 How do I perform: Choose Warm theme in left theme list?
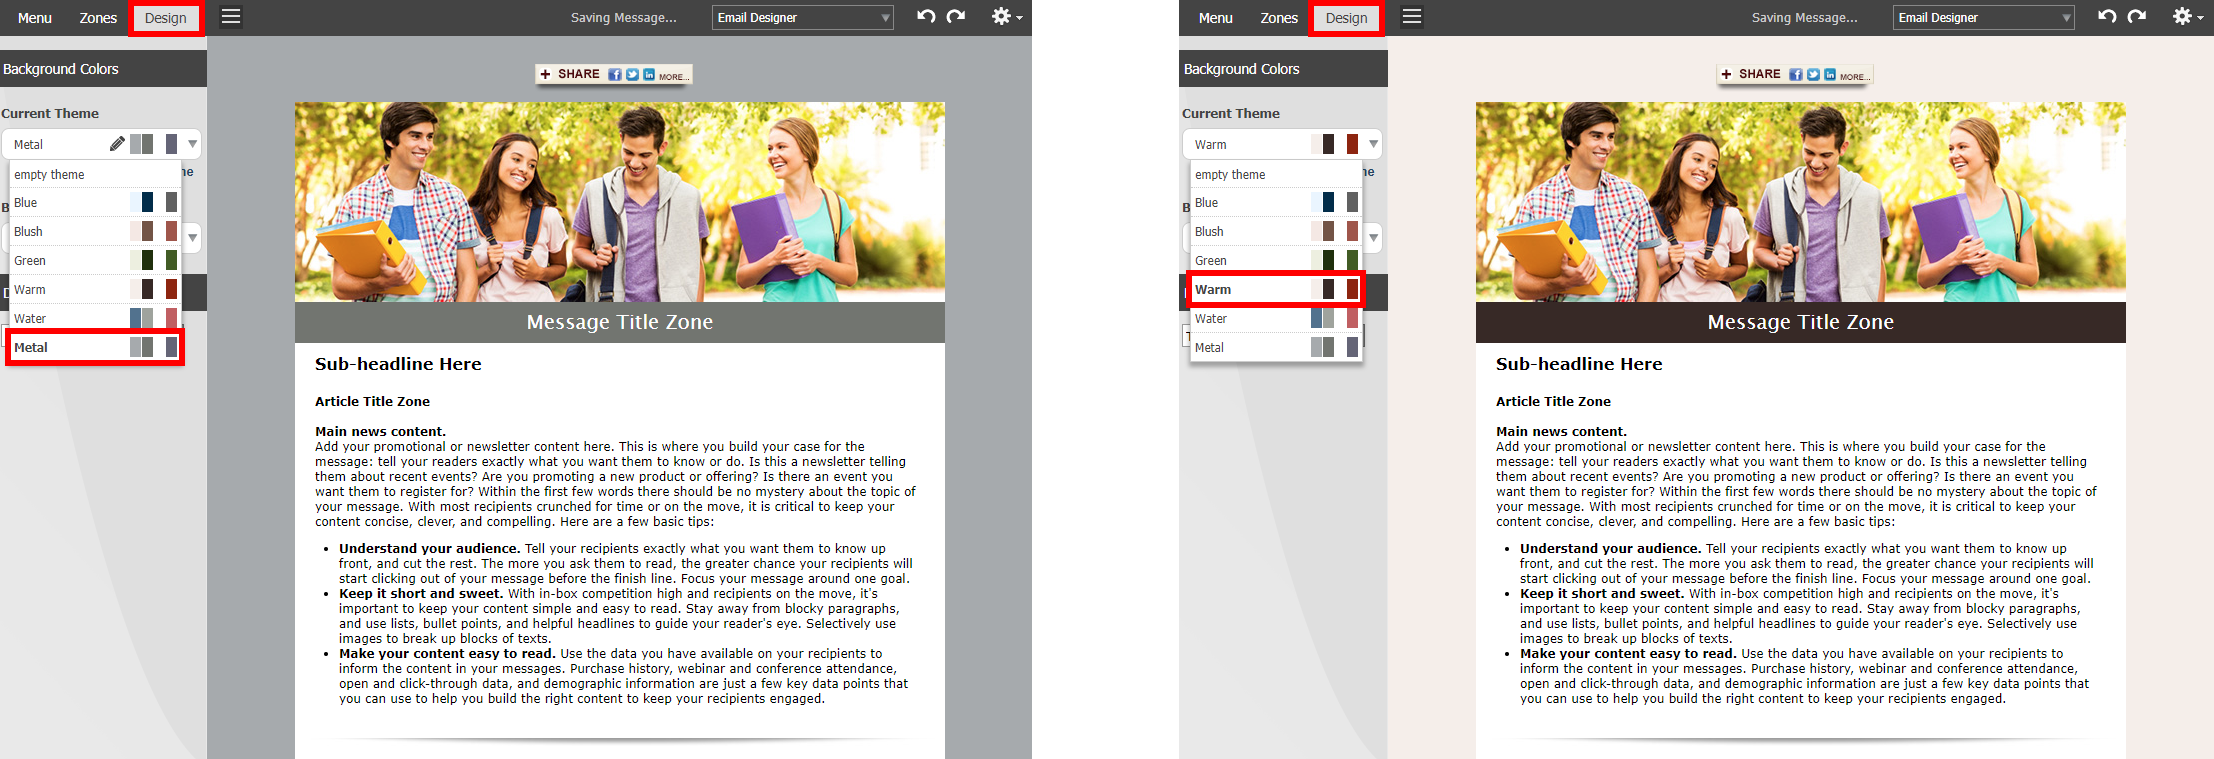[95, 289]
